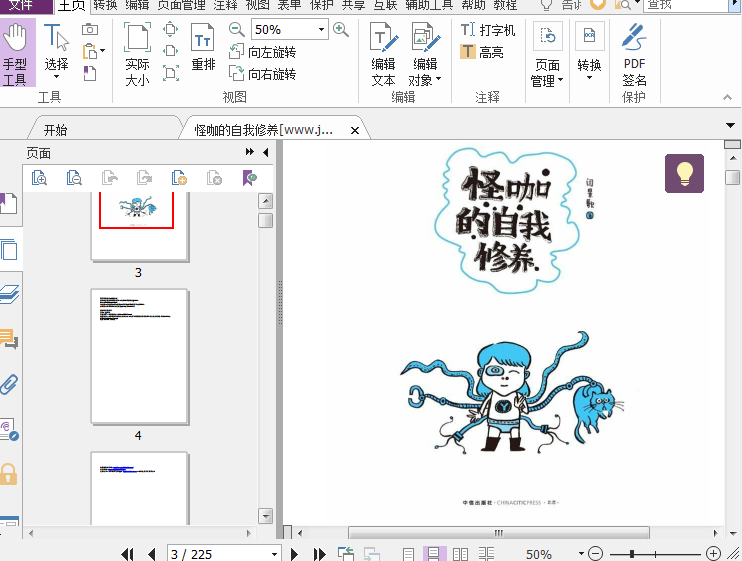Open the clipboard paste dropdown
Image resolution: width=742 pixels, height=561 pixels.
click(x=103, y=51)
